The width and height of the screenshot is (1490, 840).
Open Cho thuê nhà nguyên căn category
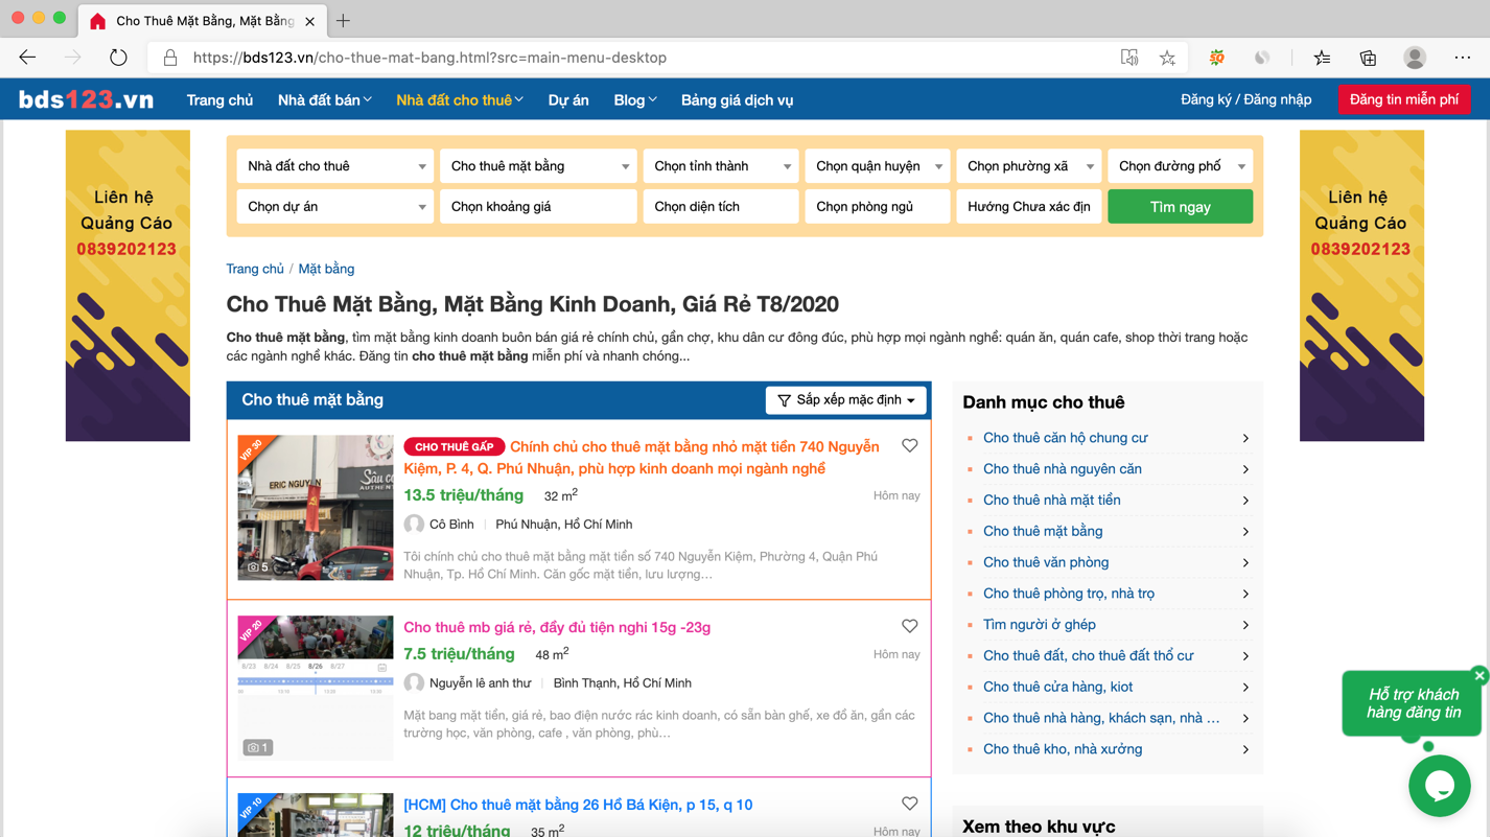click(1062, 469)
